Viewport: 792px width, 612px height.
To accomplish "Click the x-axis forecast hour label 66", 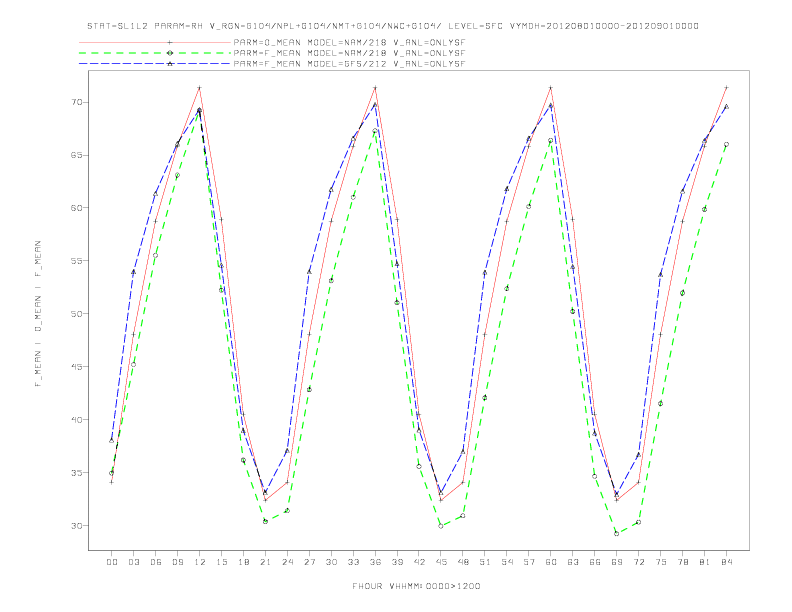I will 595,562.
